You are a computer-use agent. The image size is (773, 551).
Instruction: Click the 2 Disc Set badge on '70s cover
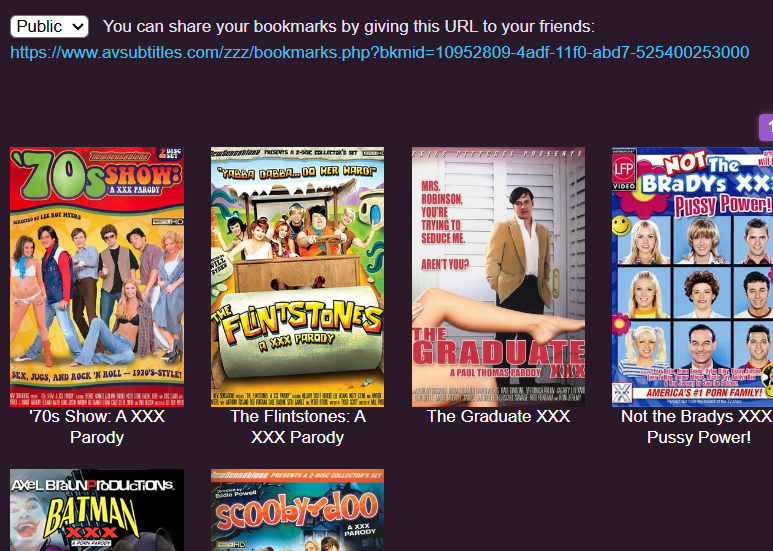174,153
